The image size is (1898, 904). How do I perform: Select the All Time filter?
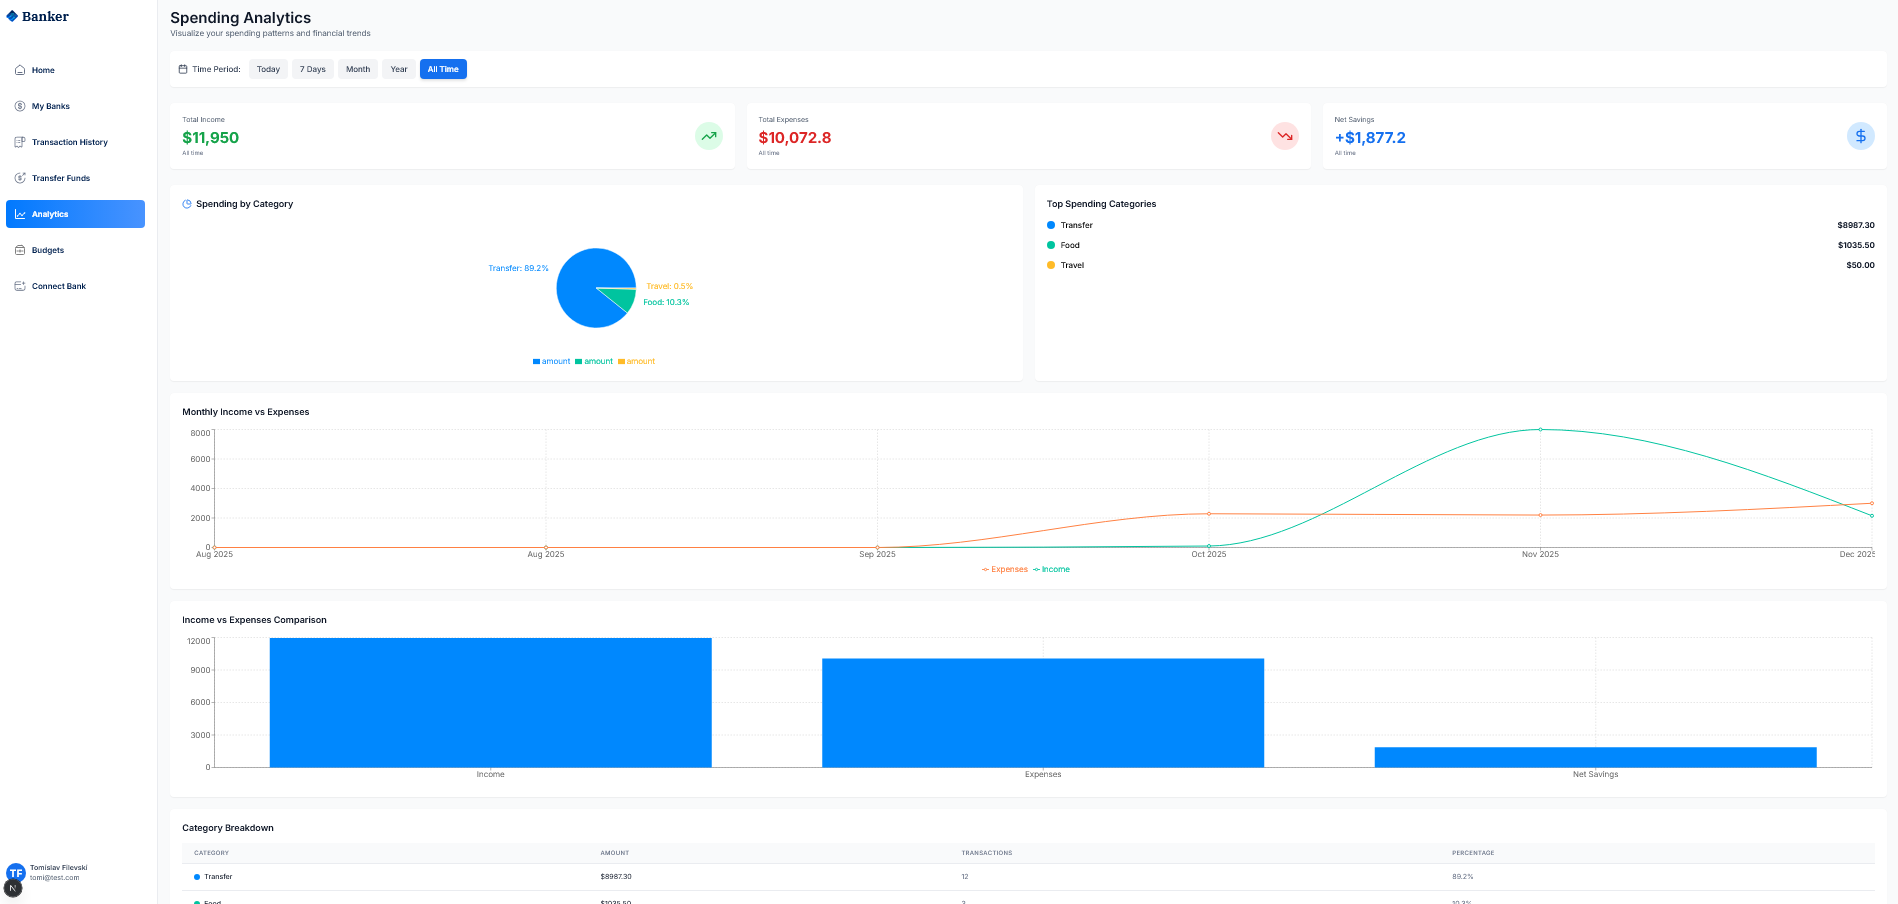[443, 69]
